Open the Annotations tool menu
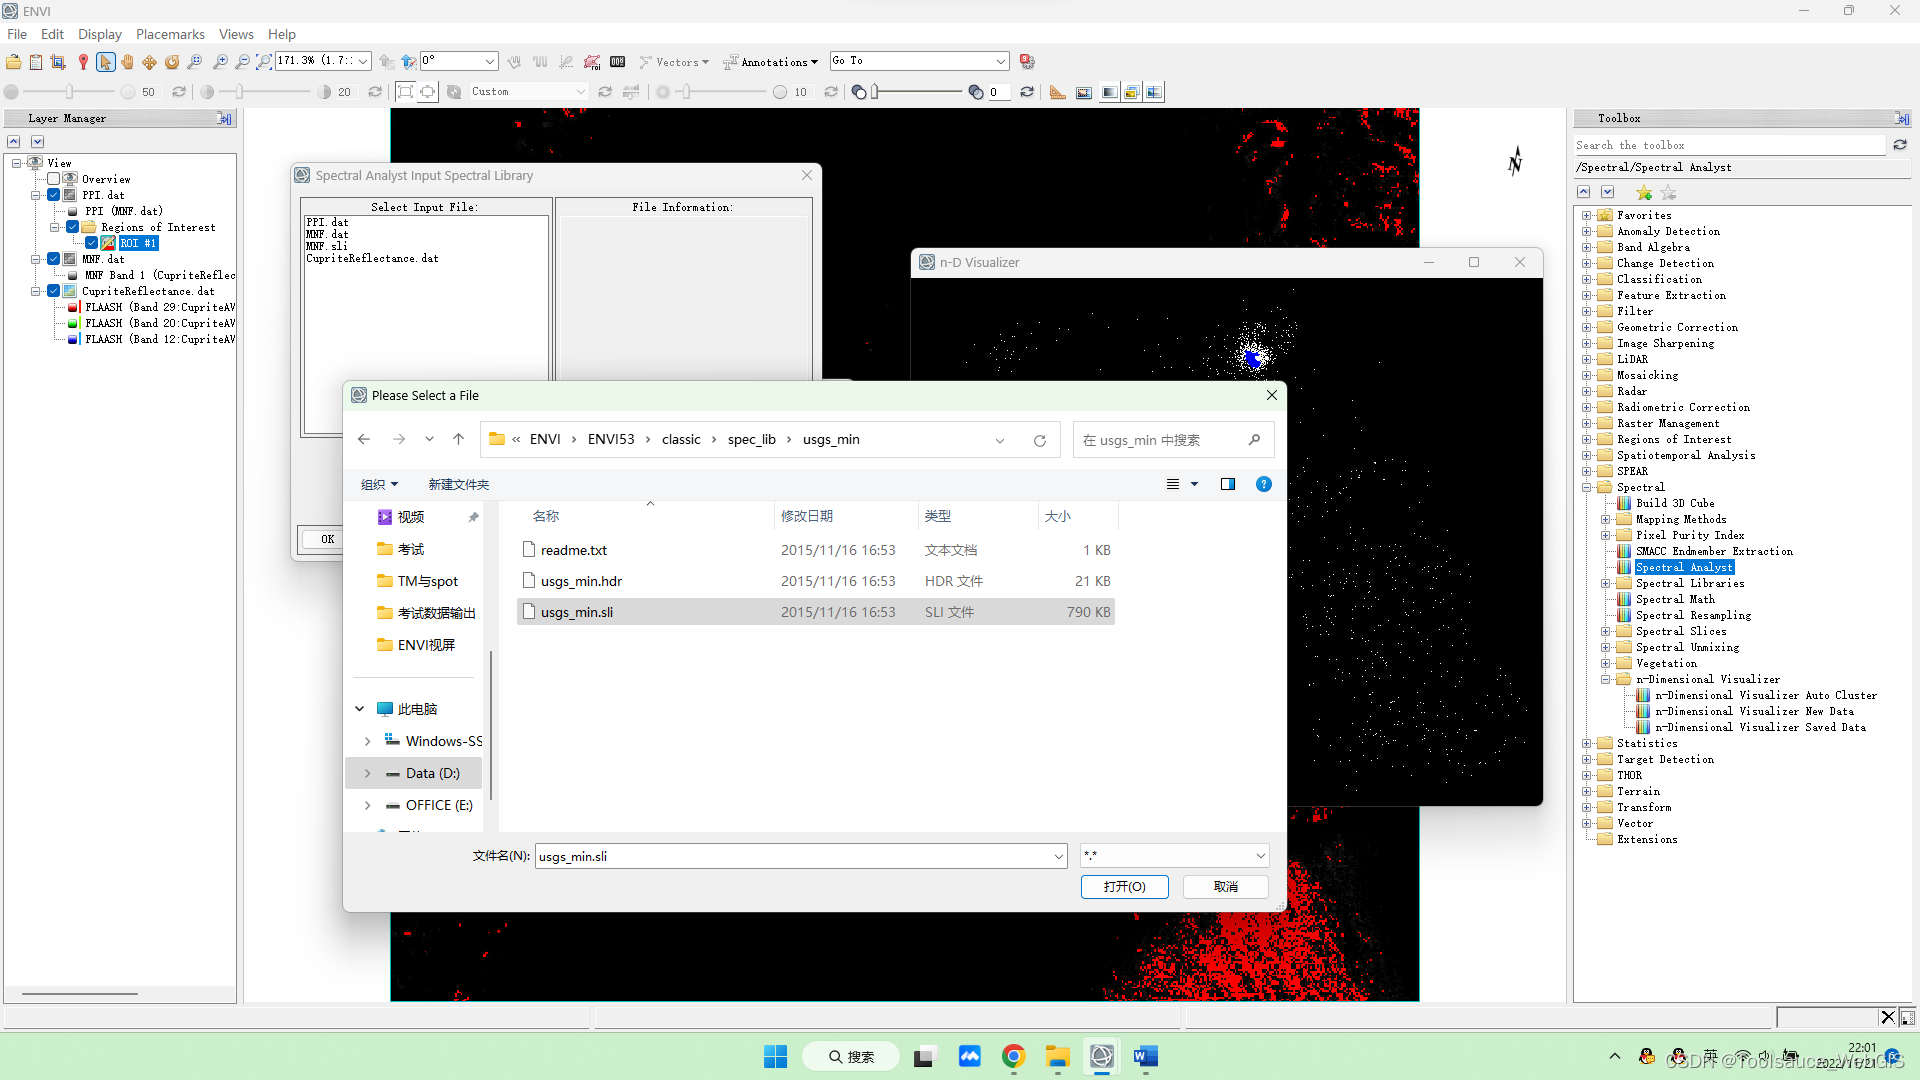 tap(770, 62)
